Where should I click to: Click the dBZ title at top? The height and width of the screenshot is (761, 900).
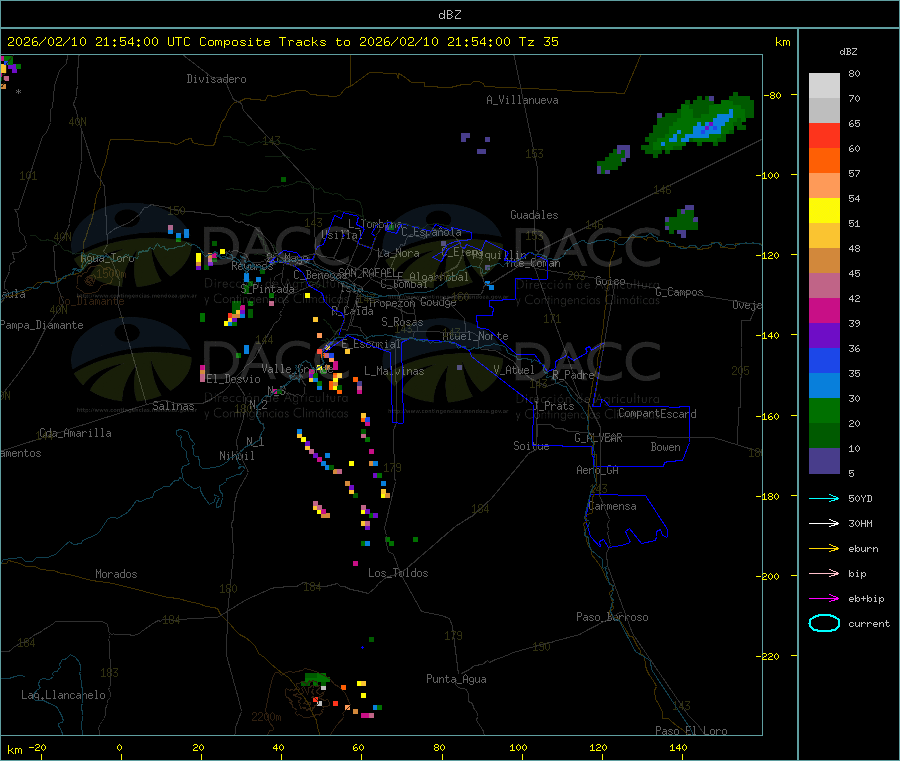tap(449, 15)
